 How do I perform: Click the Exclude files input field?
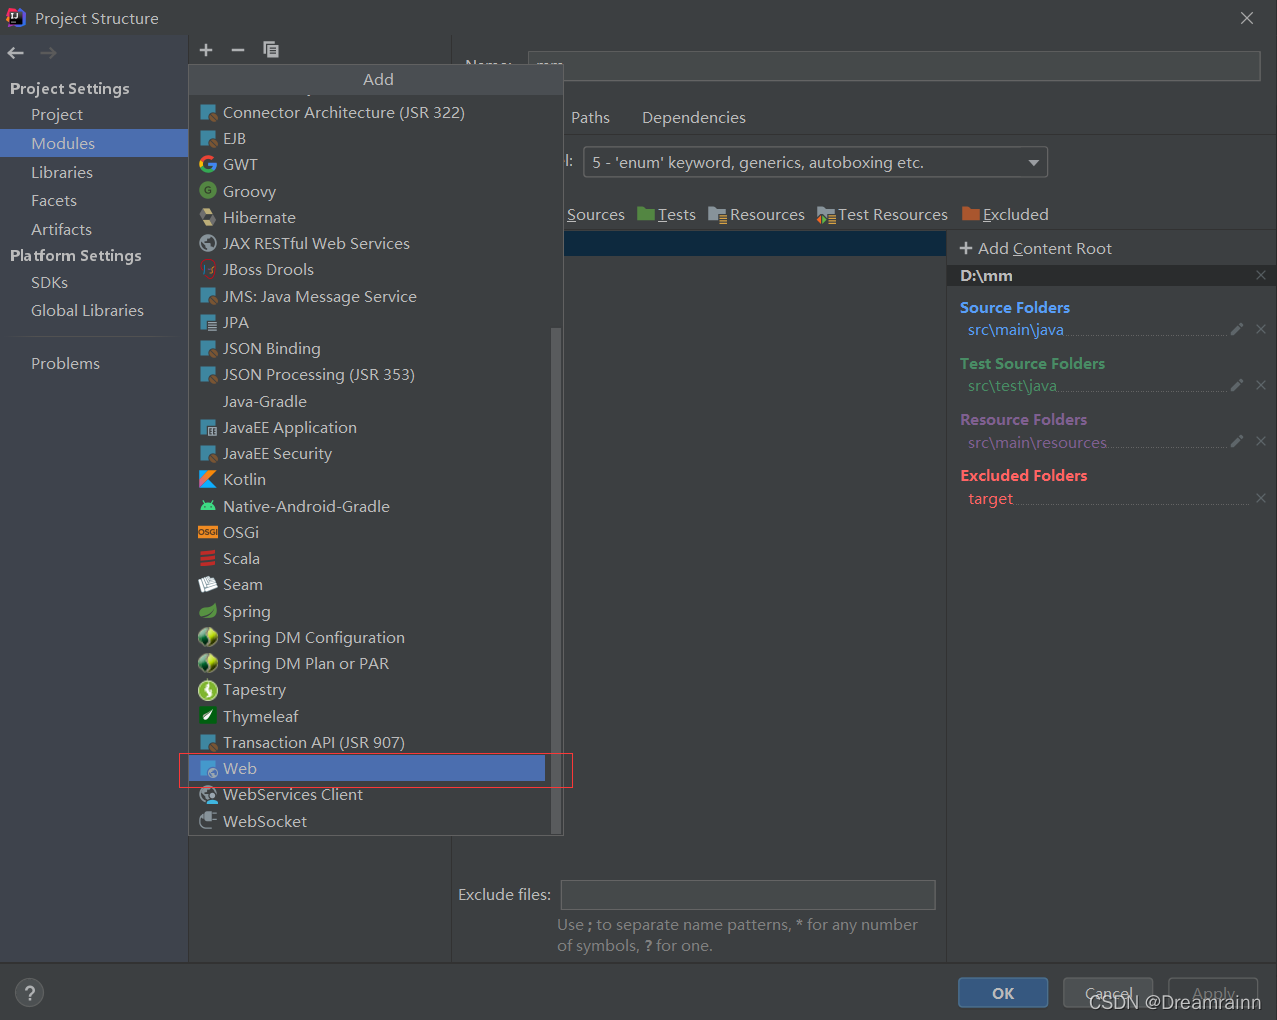tap(748, 895)
